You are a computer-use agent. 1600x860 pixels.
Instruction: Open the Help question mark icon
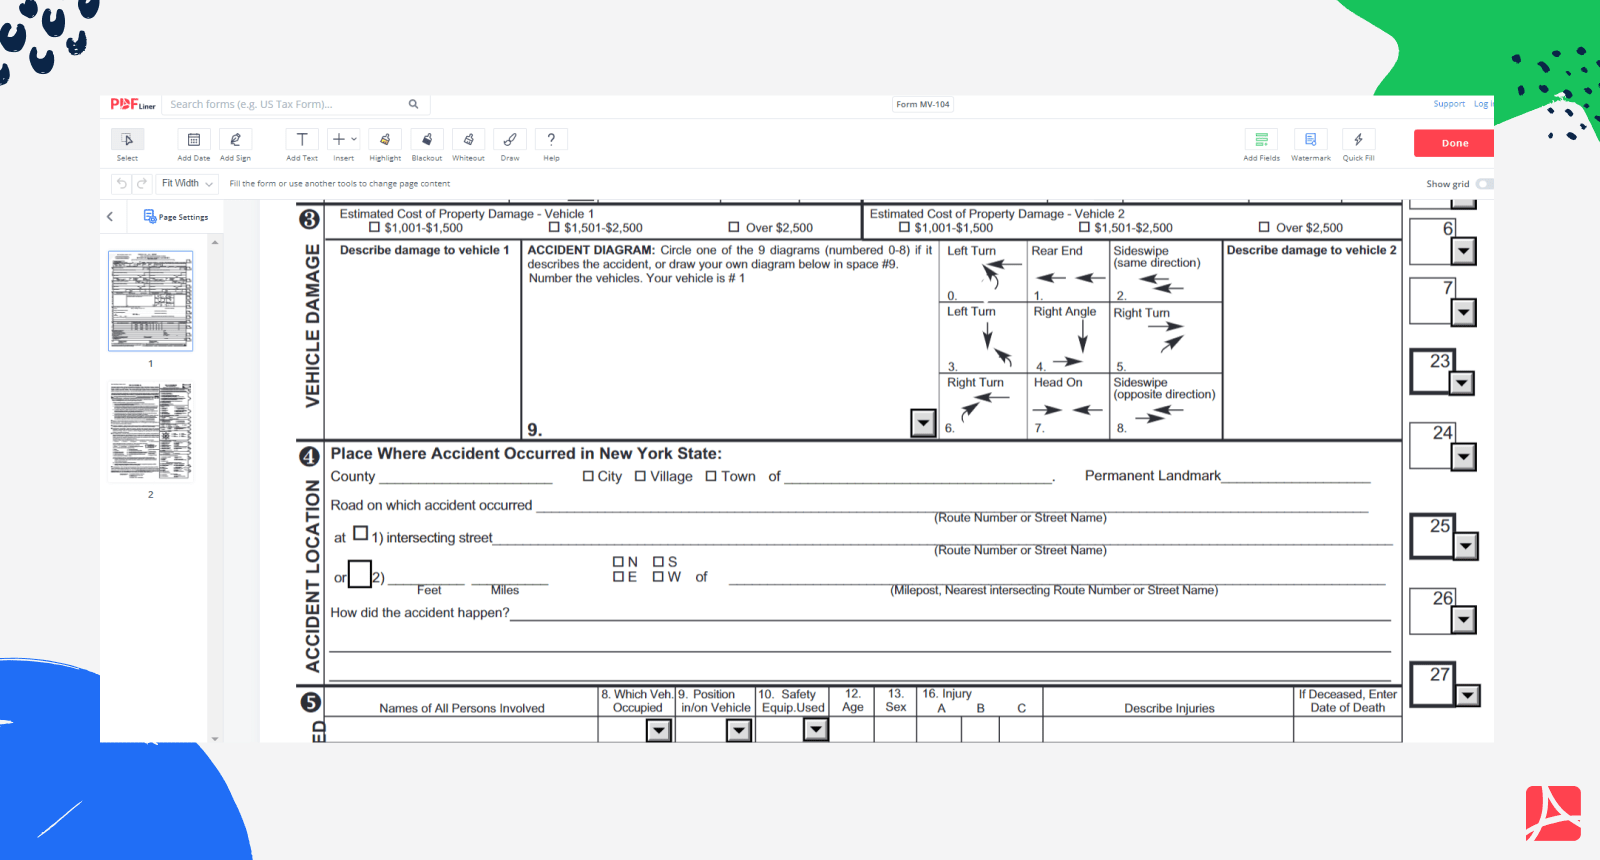(x=551, y=140)
